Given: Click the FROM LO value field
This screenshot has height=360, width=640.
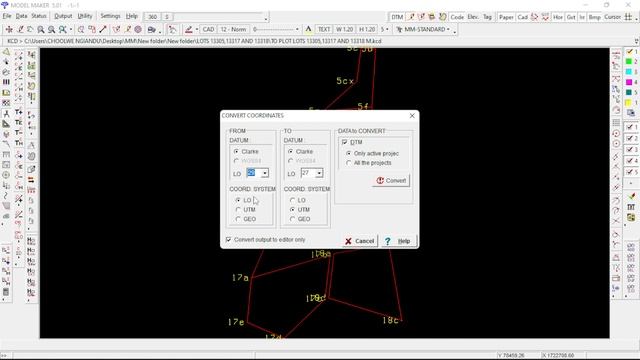Looking at the screenshot, I should pyautogui.click(x=253, y=173).
